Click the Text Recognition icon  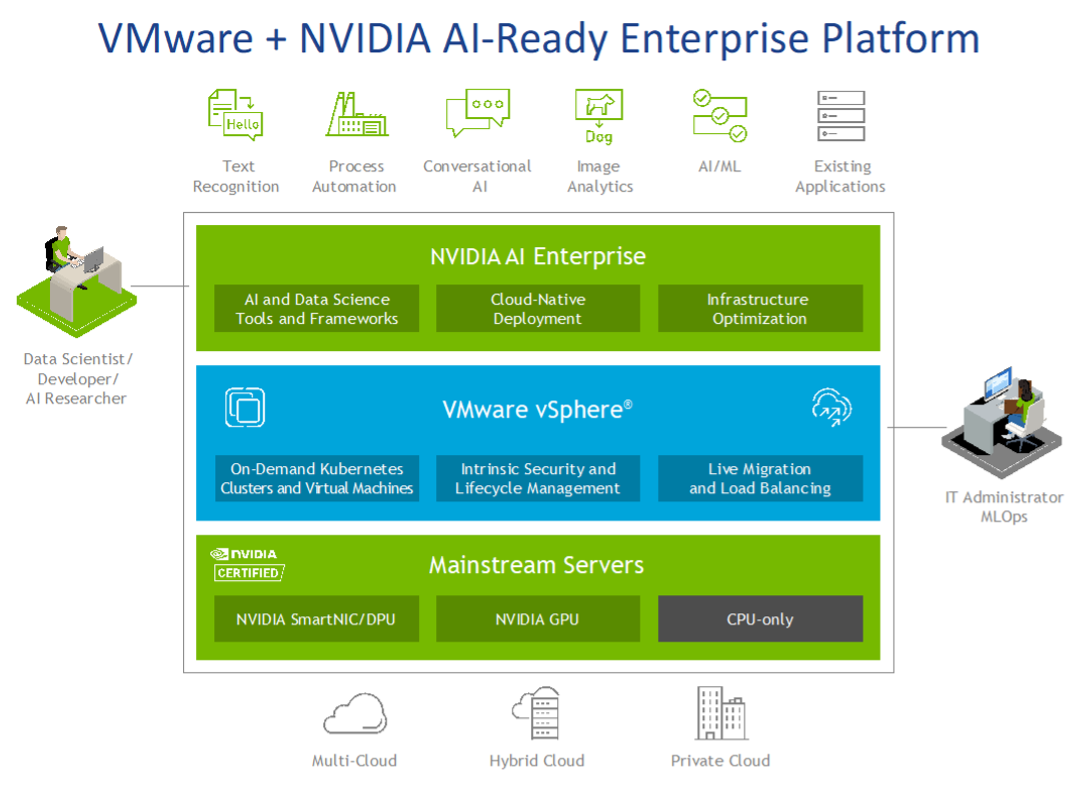click(235, 114)
